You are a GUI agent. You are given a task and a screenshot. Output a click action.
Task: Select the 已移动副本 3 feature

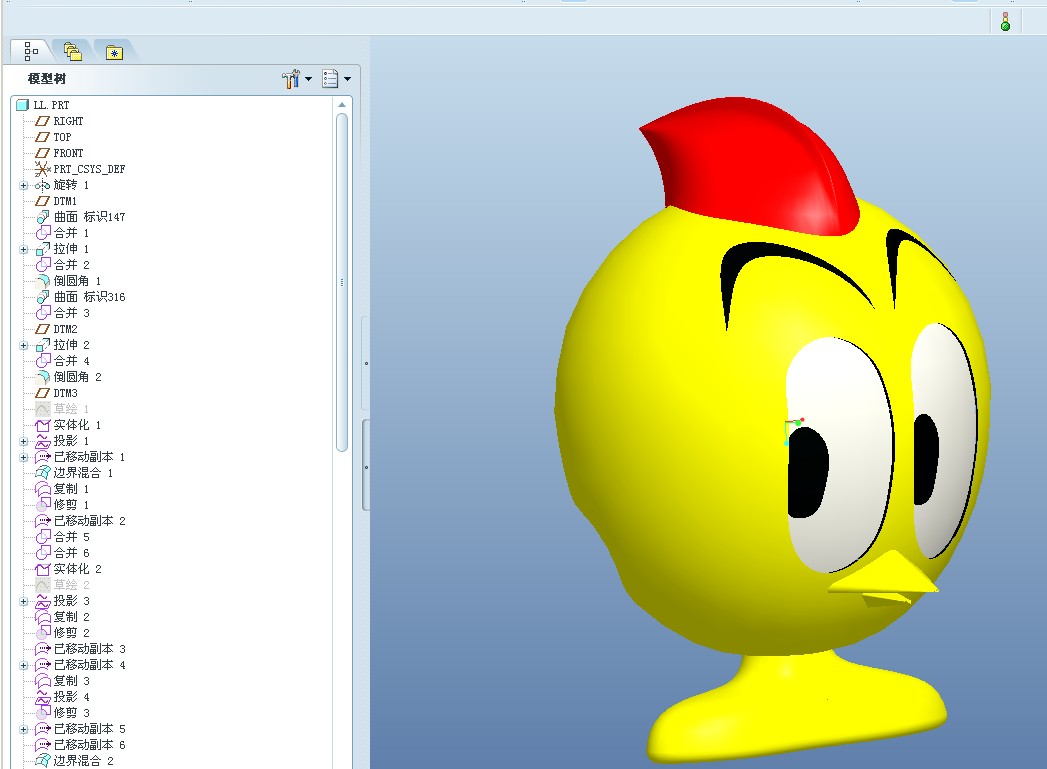(x=80, y=650)
